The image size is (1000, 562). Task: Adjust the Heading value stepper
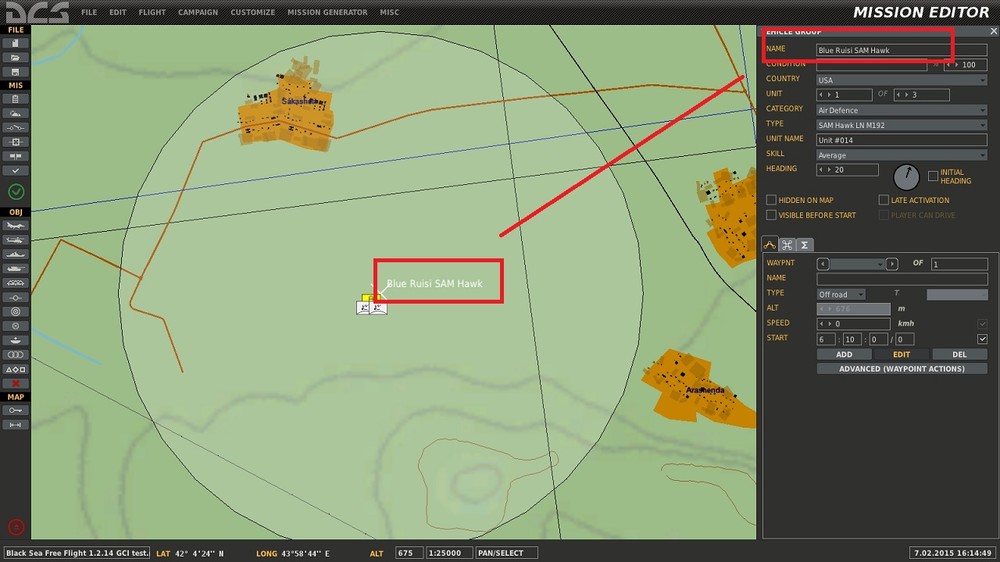(847, 170)
